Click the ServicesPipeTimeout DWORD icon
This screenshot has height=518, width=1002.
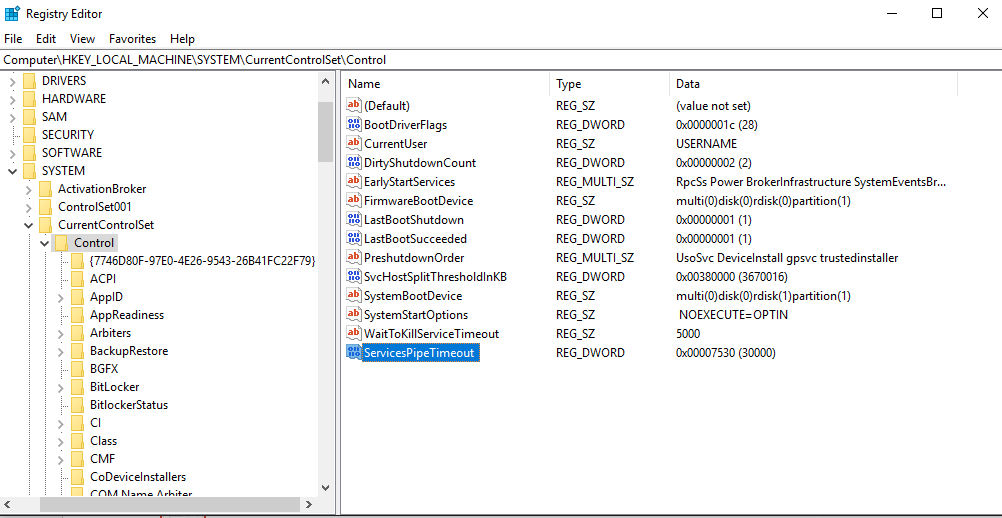(353, 353)
